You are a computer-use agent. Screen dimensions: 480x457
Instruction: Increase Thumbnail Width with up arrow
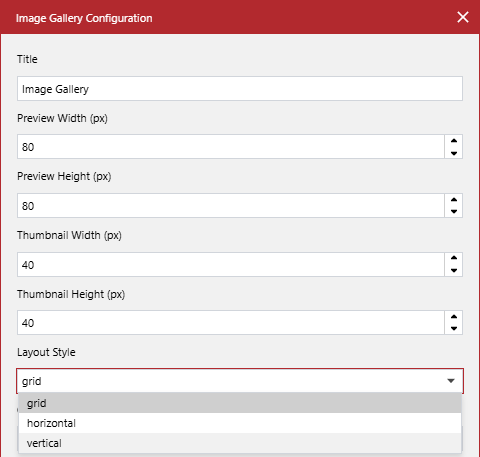point(454,258)
